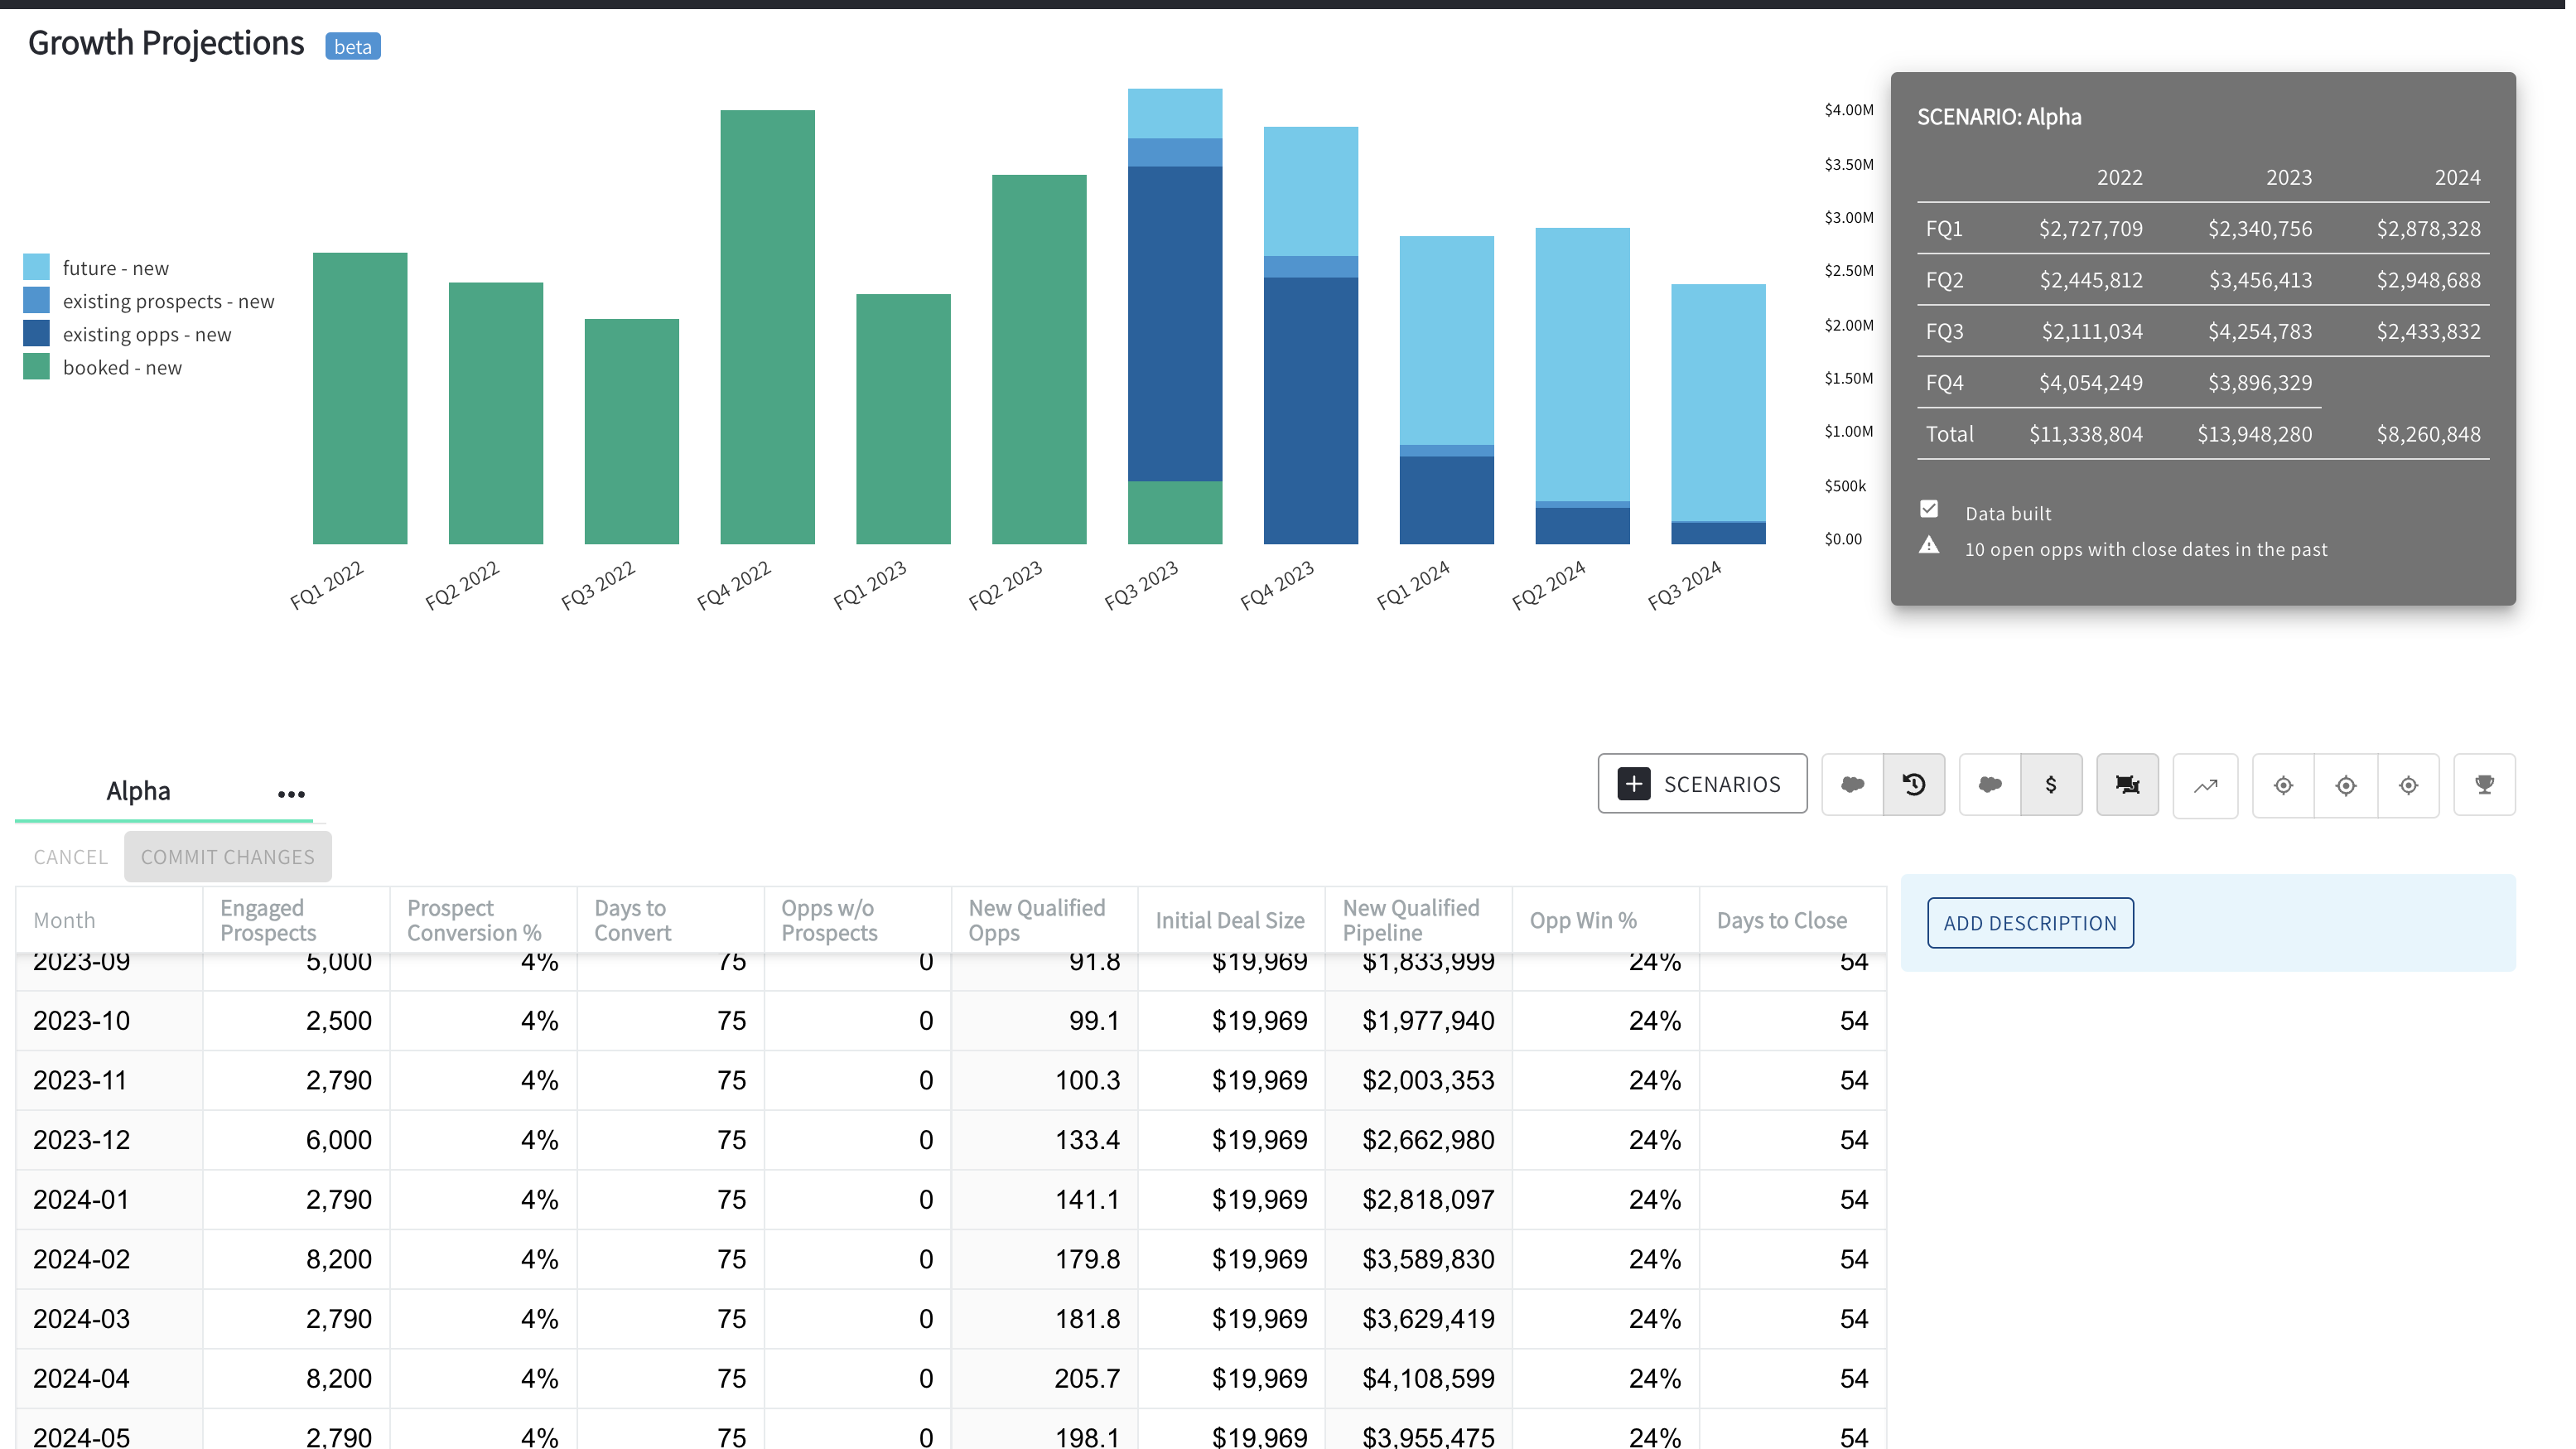2576x1449 pixels.
Task: Open the ellipsis menu next to Alpha
Action: [291, 793]
